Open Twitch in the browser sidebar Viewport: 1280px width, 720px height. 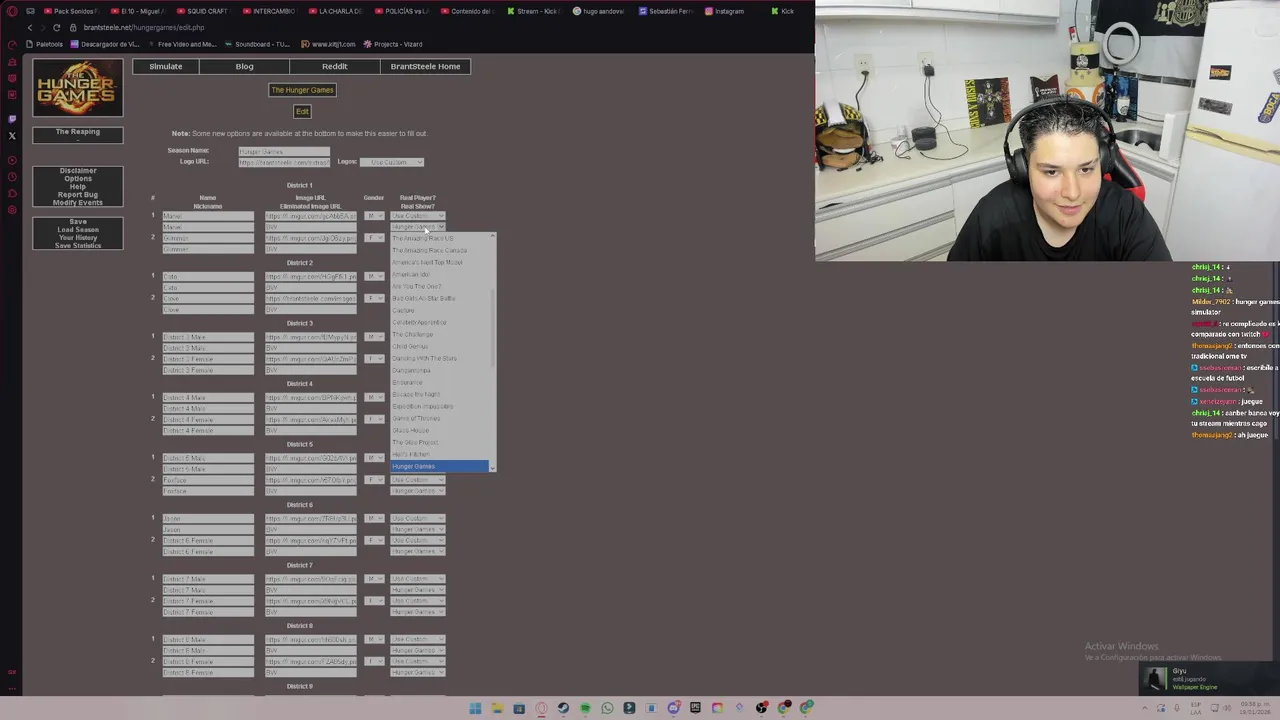tap(12, 119)
